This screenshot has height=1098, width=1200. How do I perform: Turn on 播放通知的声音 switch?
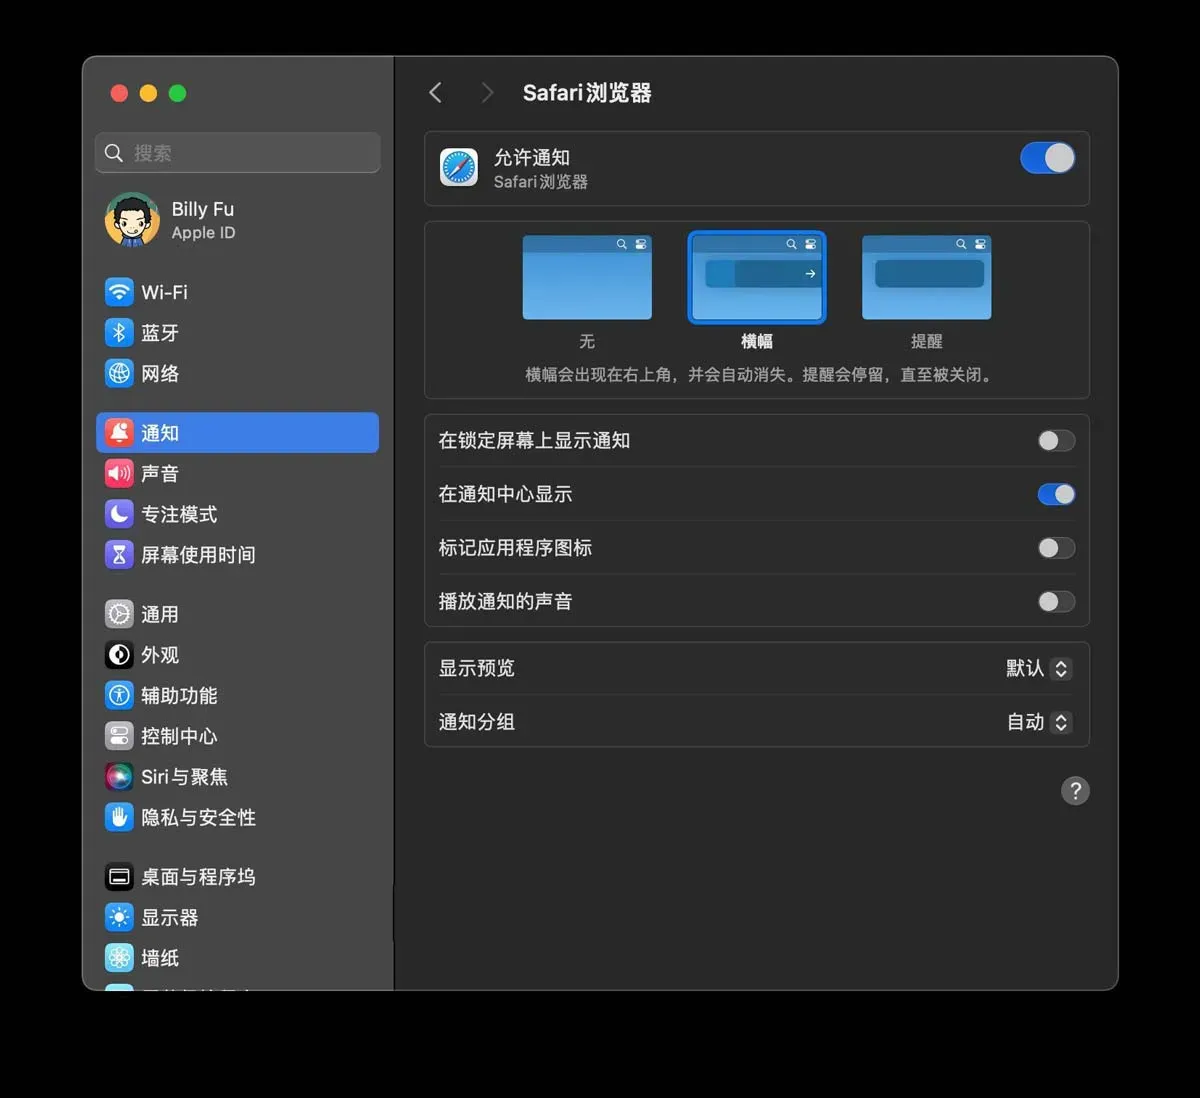click(x=1056, y=601)
